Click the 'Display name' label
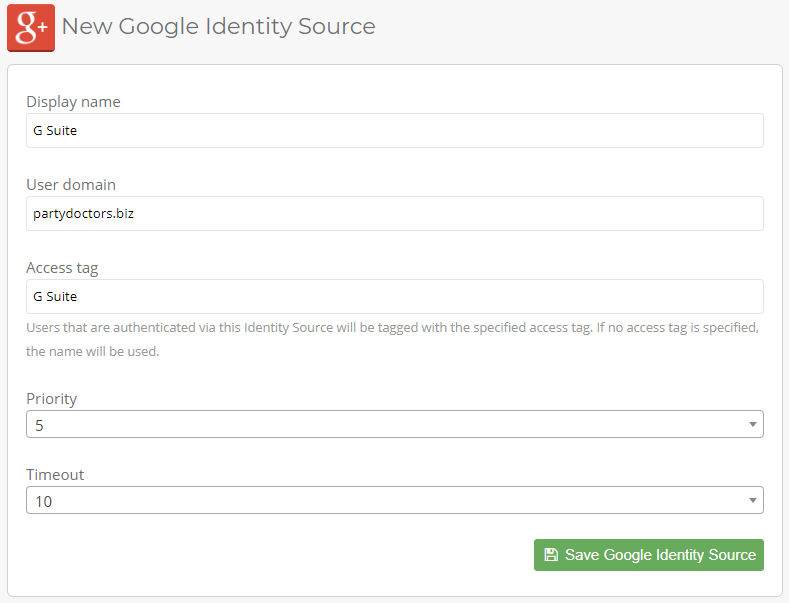This screenshot has height=603, width=789. point(73,102)
